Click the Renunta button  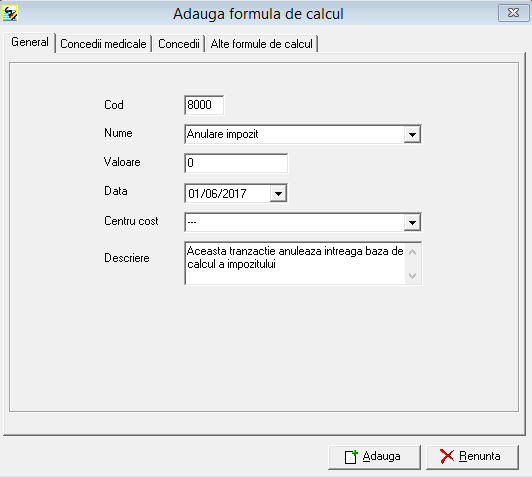(472, 457)
